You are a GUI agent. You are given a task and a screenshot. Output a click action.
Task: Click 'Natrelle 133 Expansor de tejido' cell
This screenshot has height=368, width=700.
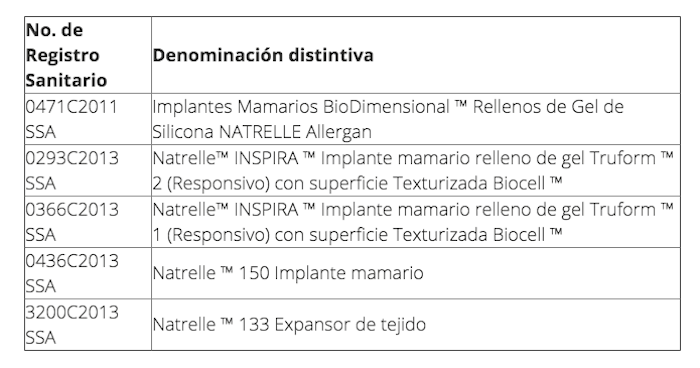[416, 324]
